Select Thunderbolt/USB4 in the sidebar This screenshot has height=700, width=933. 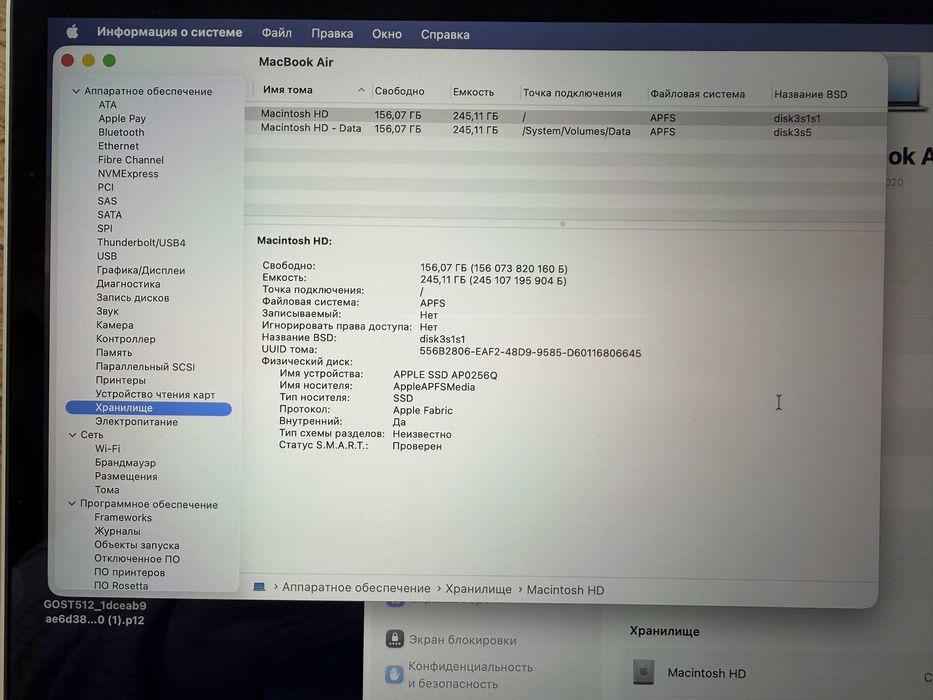point(141,242)
